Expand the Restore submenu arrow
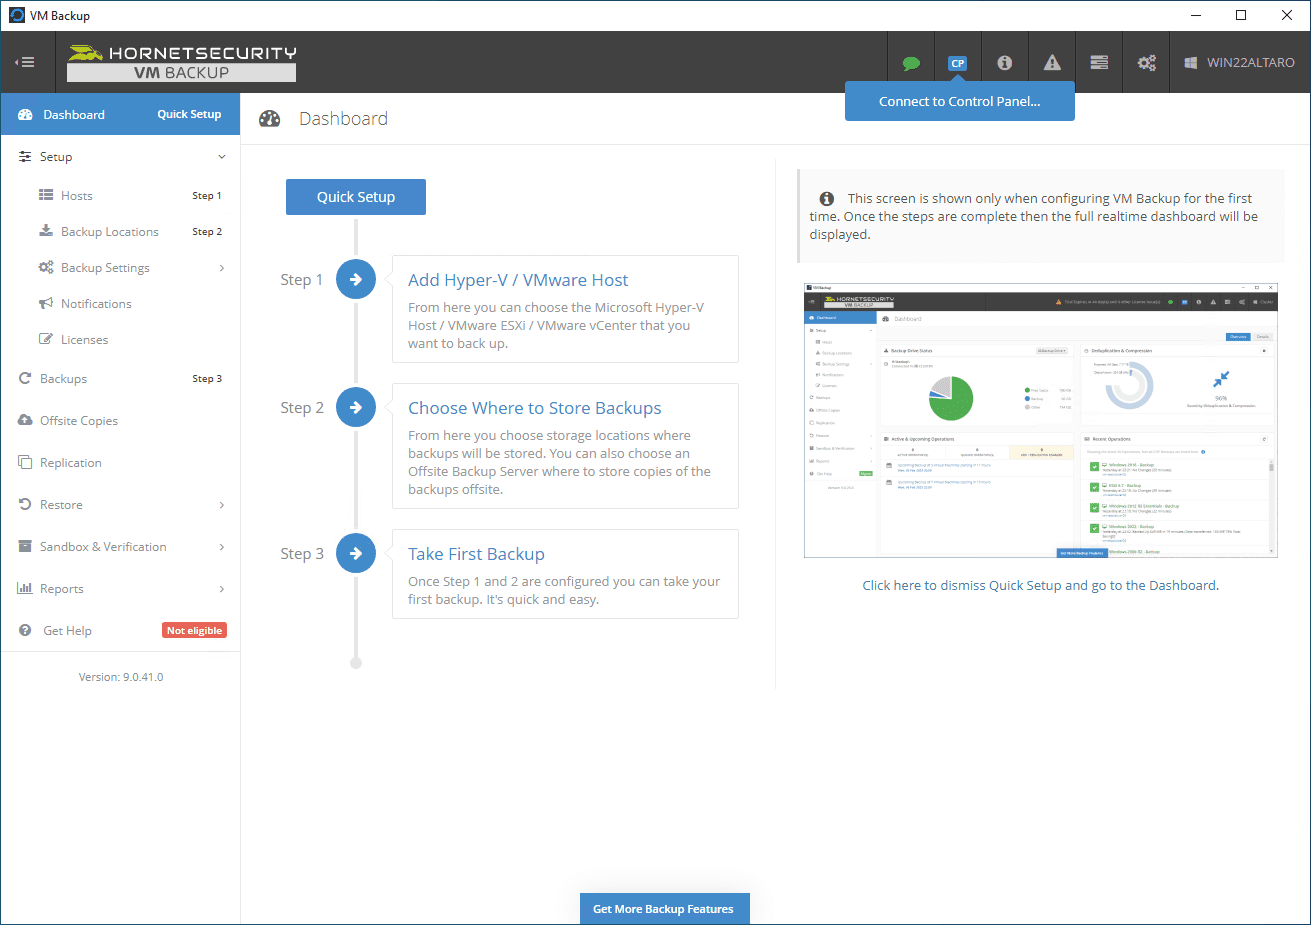1311x925 pixels. [222, 505]
